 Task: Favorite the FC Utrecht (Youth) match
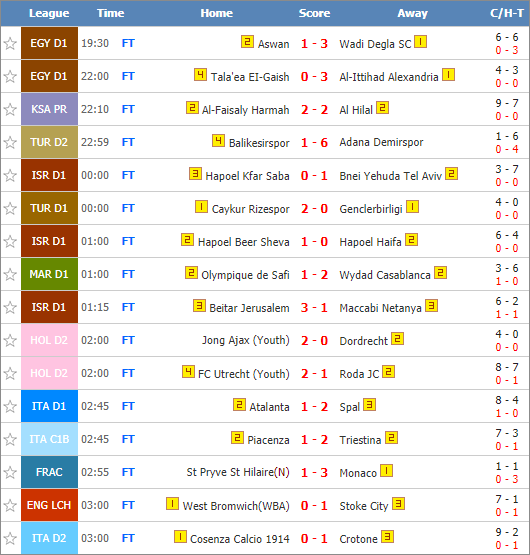tap(10, 373)
